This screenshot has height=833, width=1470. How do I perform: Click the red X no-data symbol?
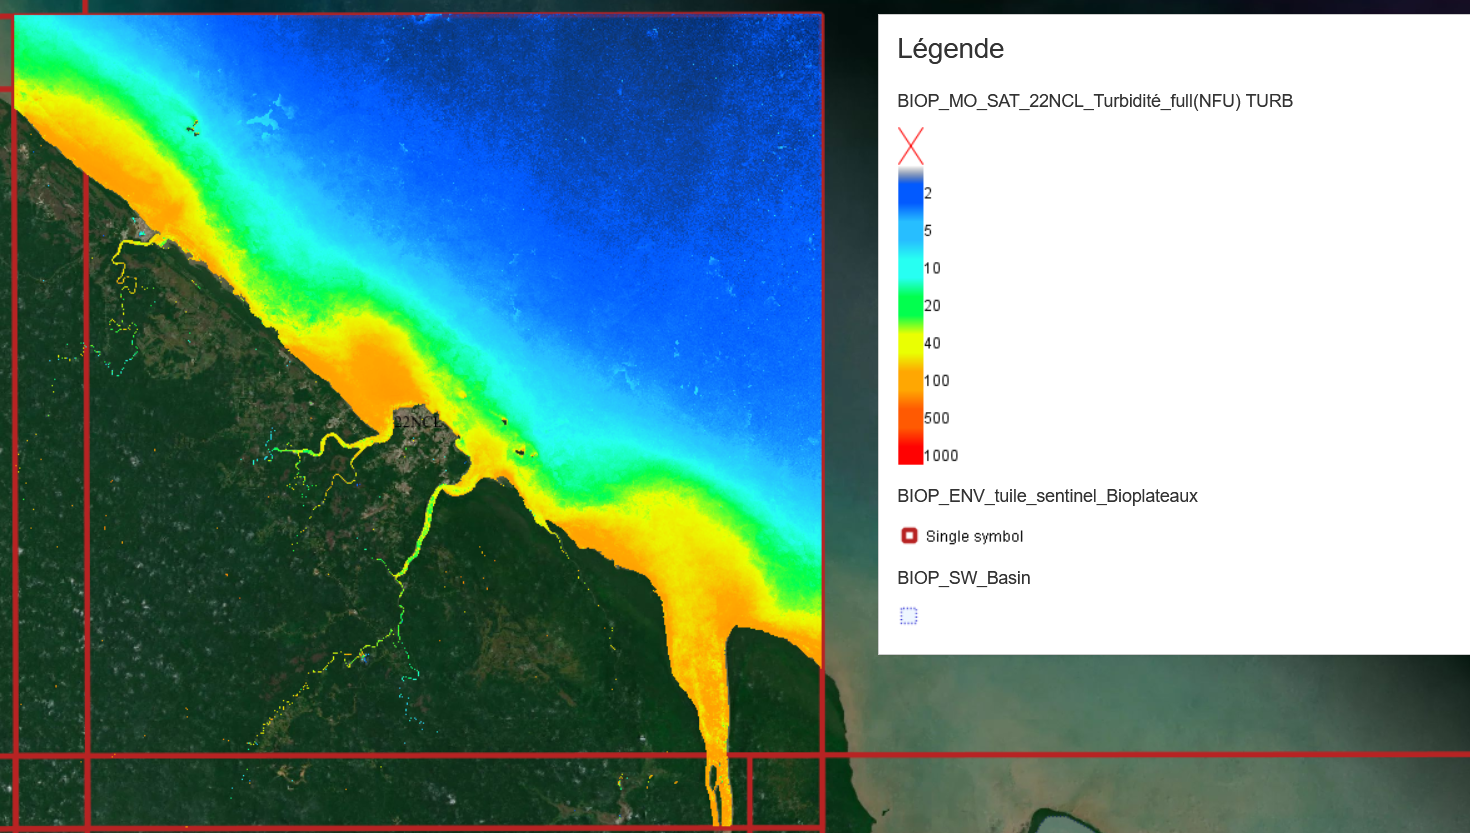point(910,146)
